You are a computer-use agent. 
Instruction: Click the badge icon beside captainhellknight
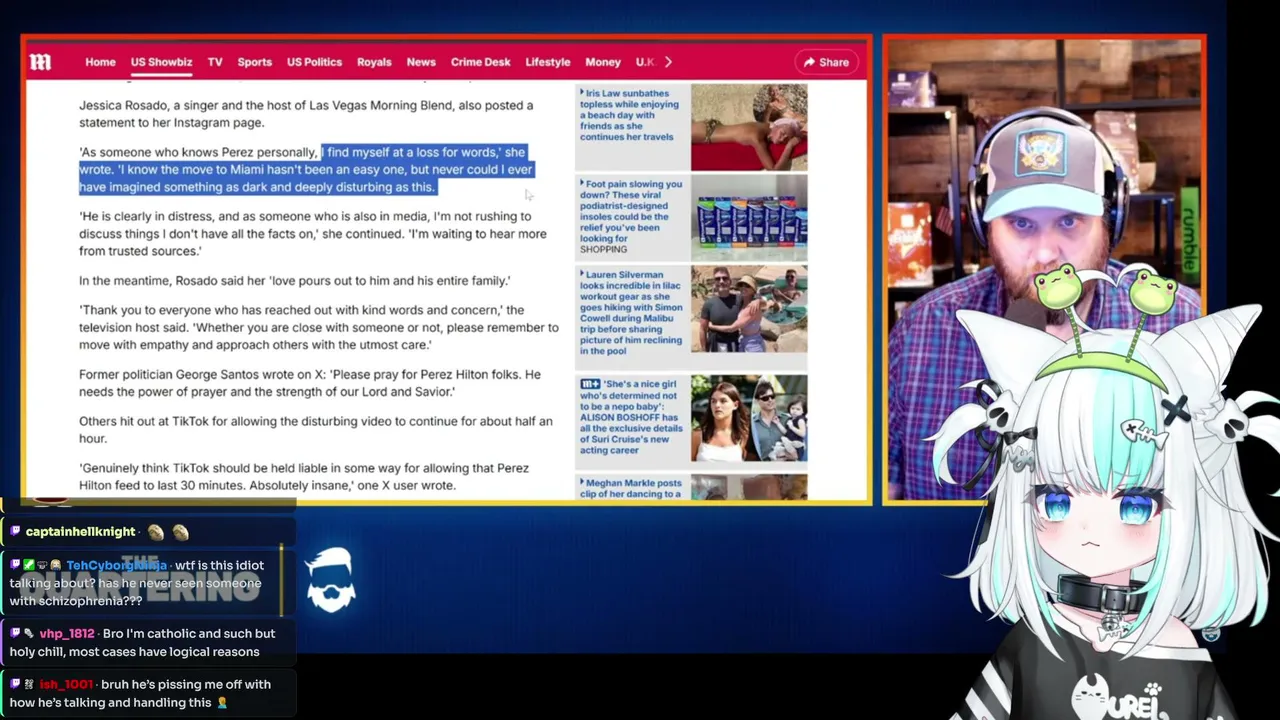point(16,532)
